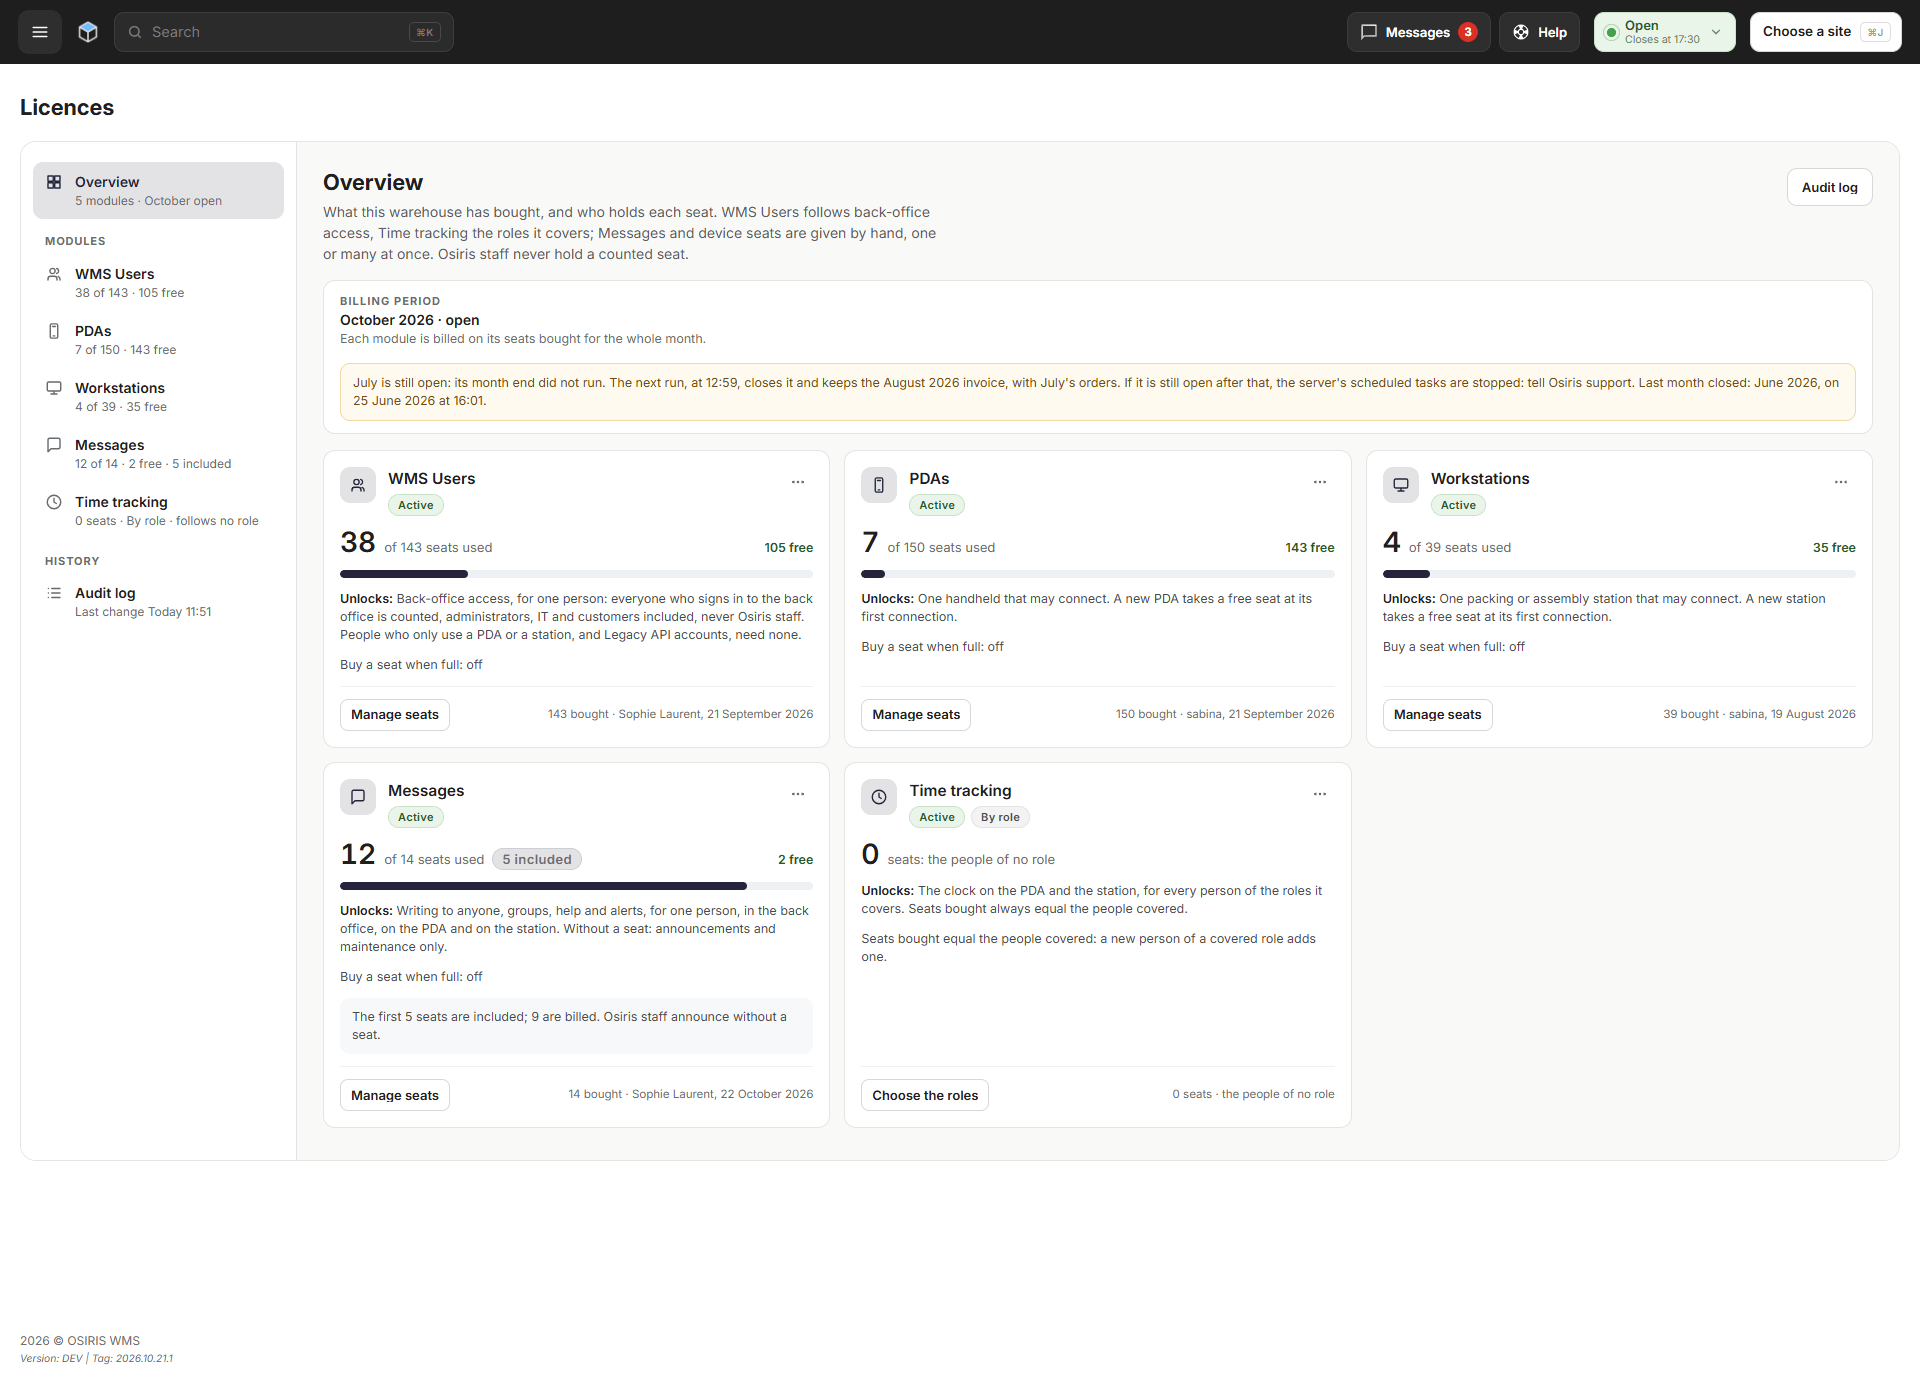Click the sidebar Time tracking clock icon

click(x=54, y=502)
